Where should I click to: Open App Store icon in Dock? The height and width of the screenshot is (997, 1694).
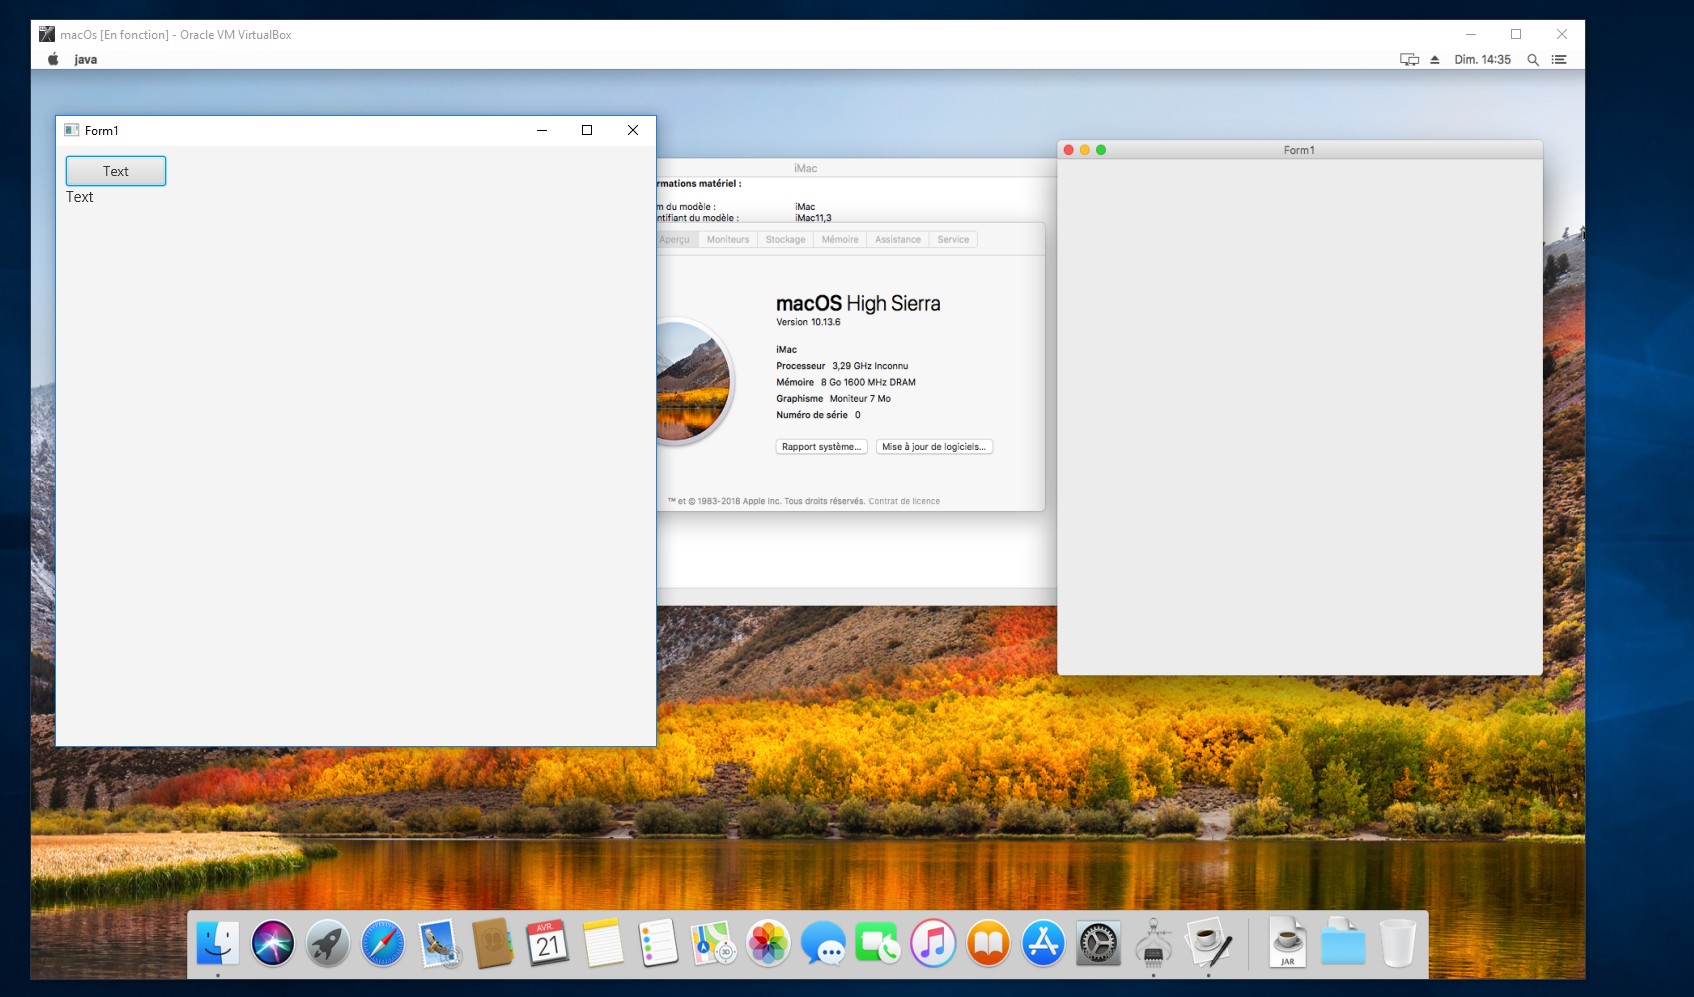click(x=1043, y=943)
